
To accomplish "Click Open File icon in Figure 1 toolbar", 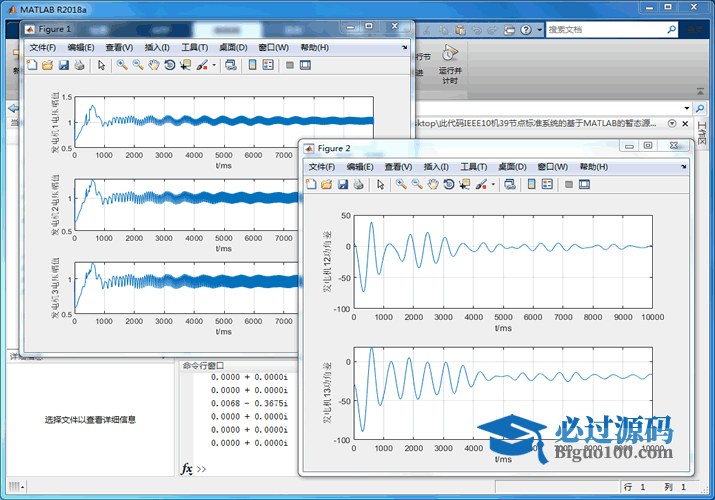I will pos(47,65).
